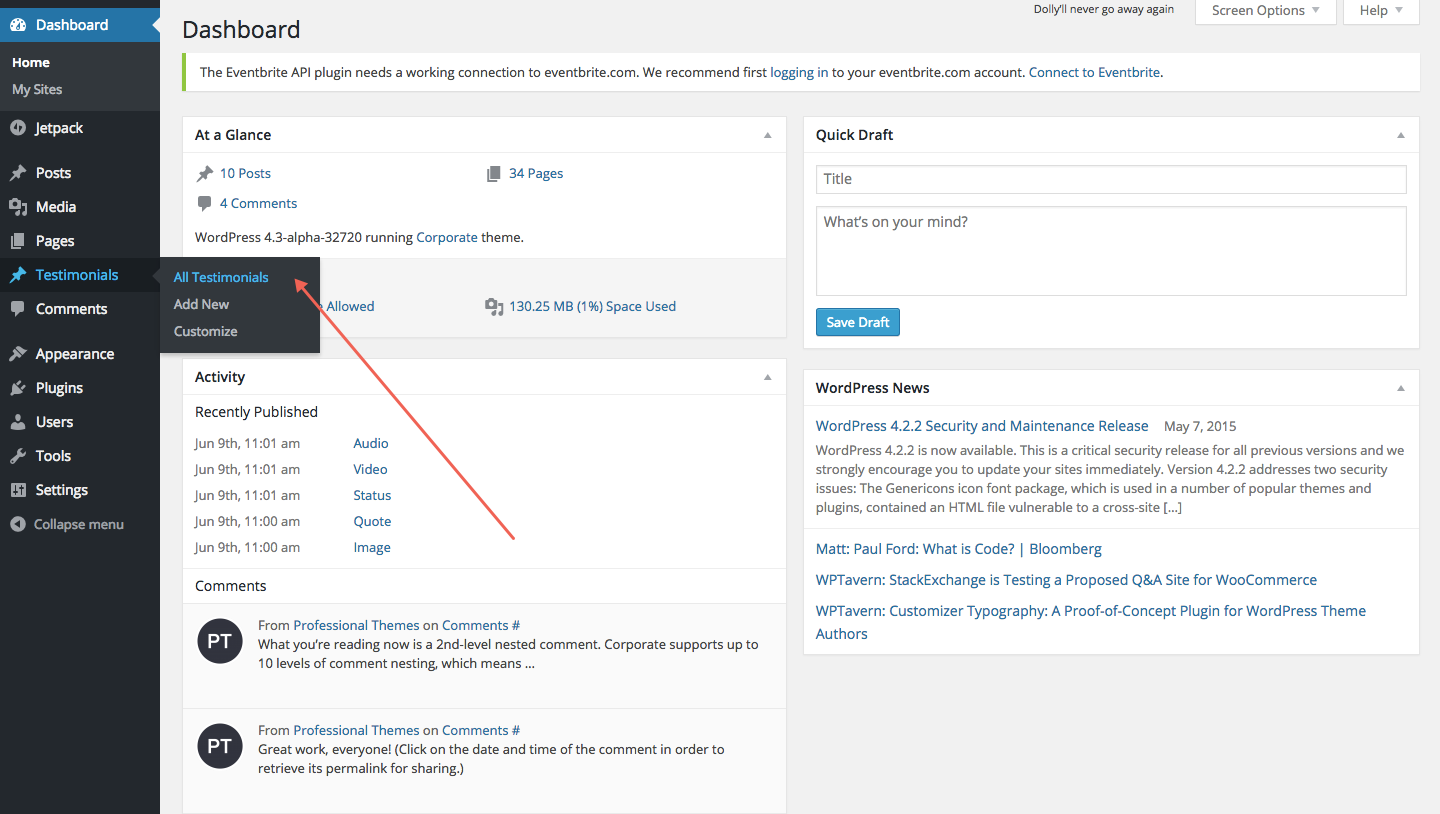
Task: Choose Add New in Testimonials submenu
Action: 201,304
